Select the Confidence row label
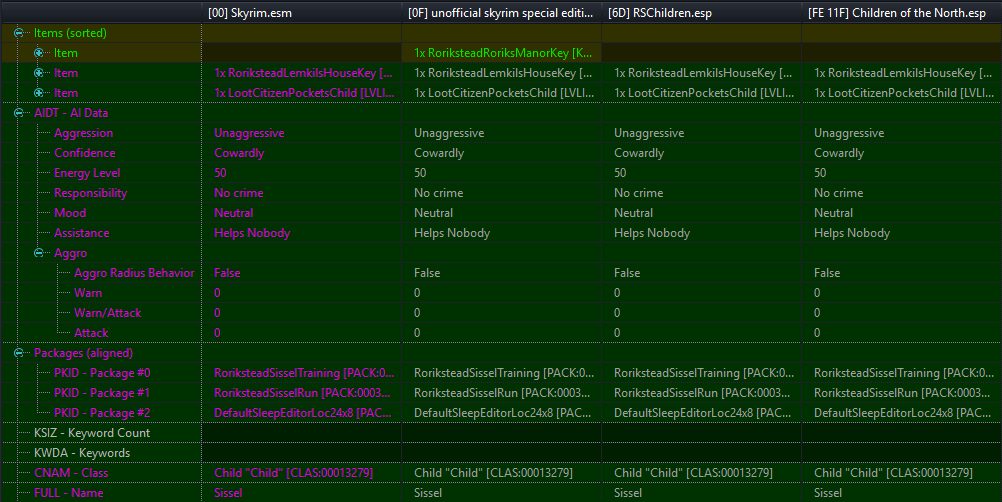Screen dimensions: 1002x502 click(x=84, y=153)
